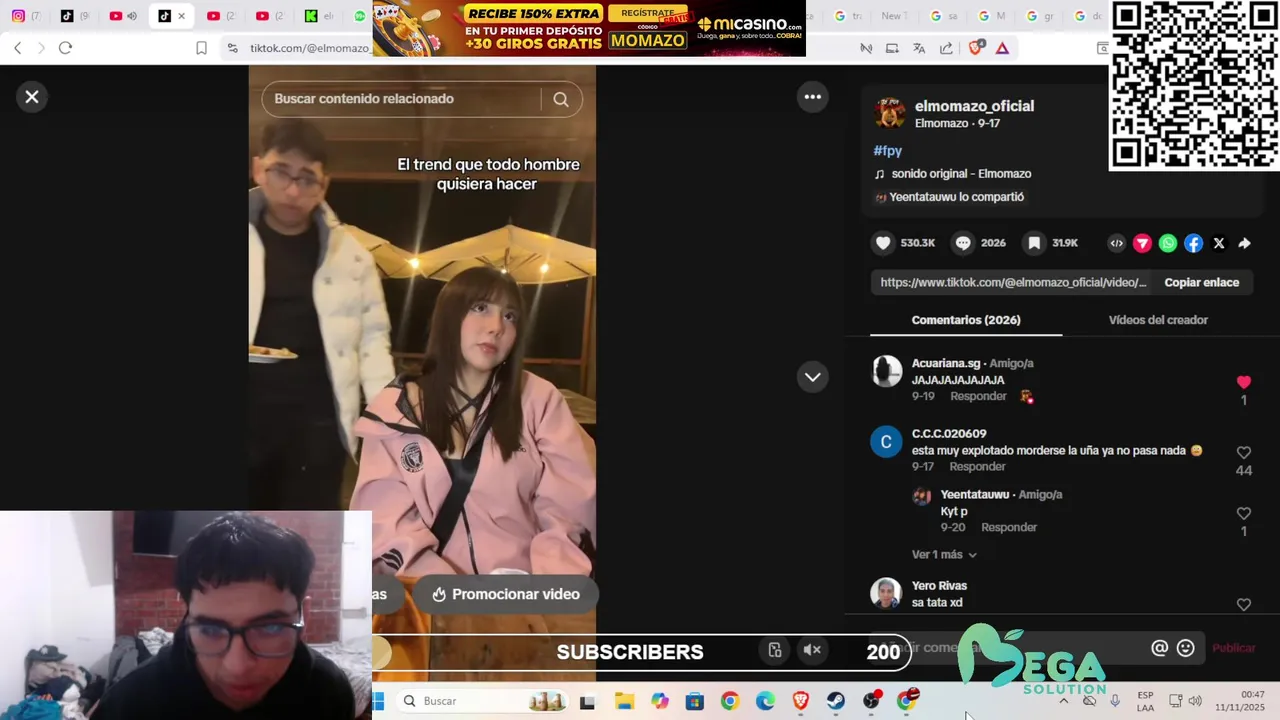Click the tiktok.com address bar
The height and width of the screenshot is (720, 1280).
[x=309, y=48]
